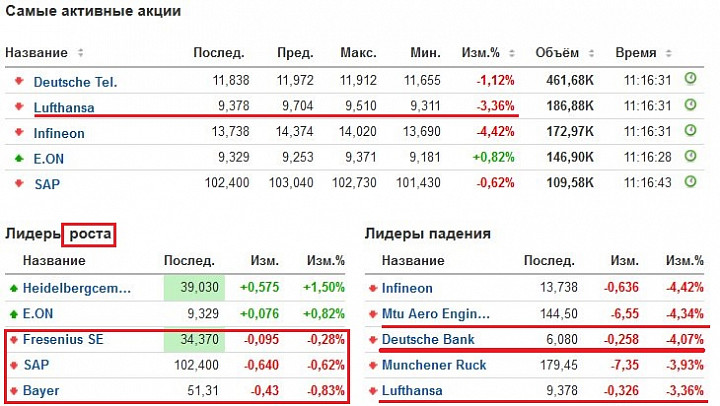Screen dimensions: 720x406
Task: Click red down arrow beside Mtu Aero Engin
Action: click(x=373, y=314)
